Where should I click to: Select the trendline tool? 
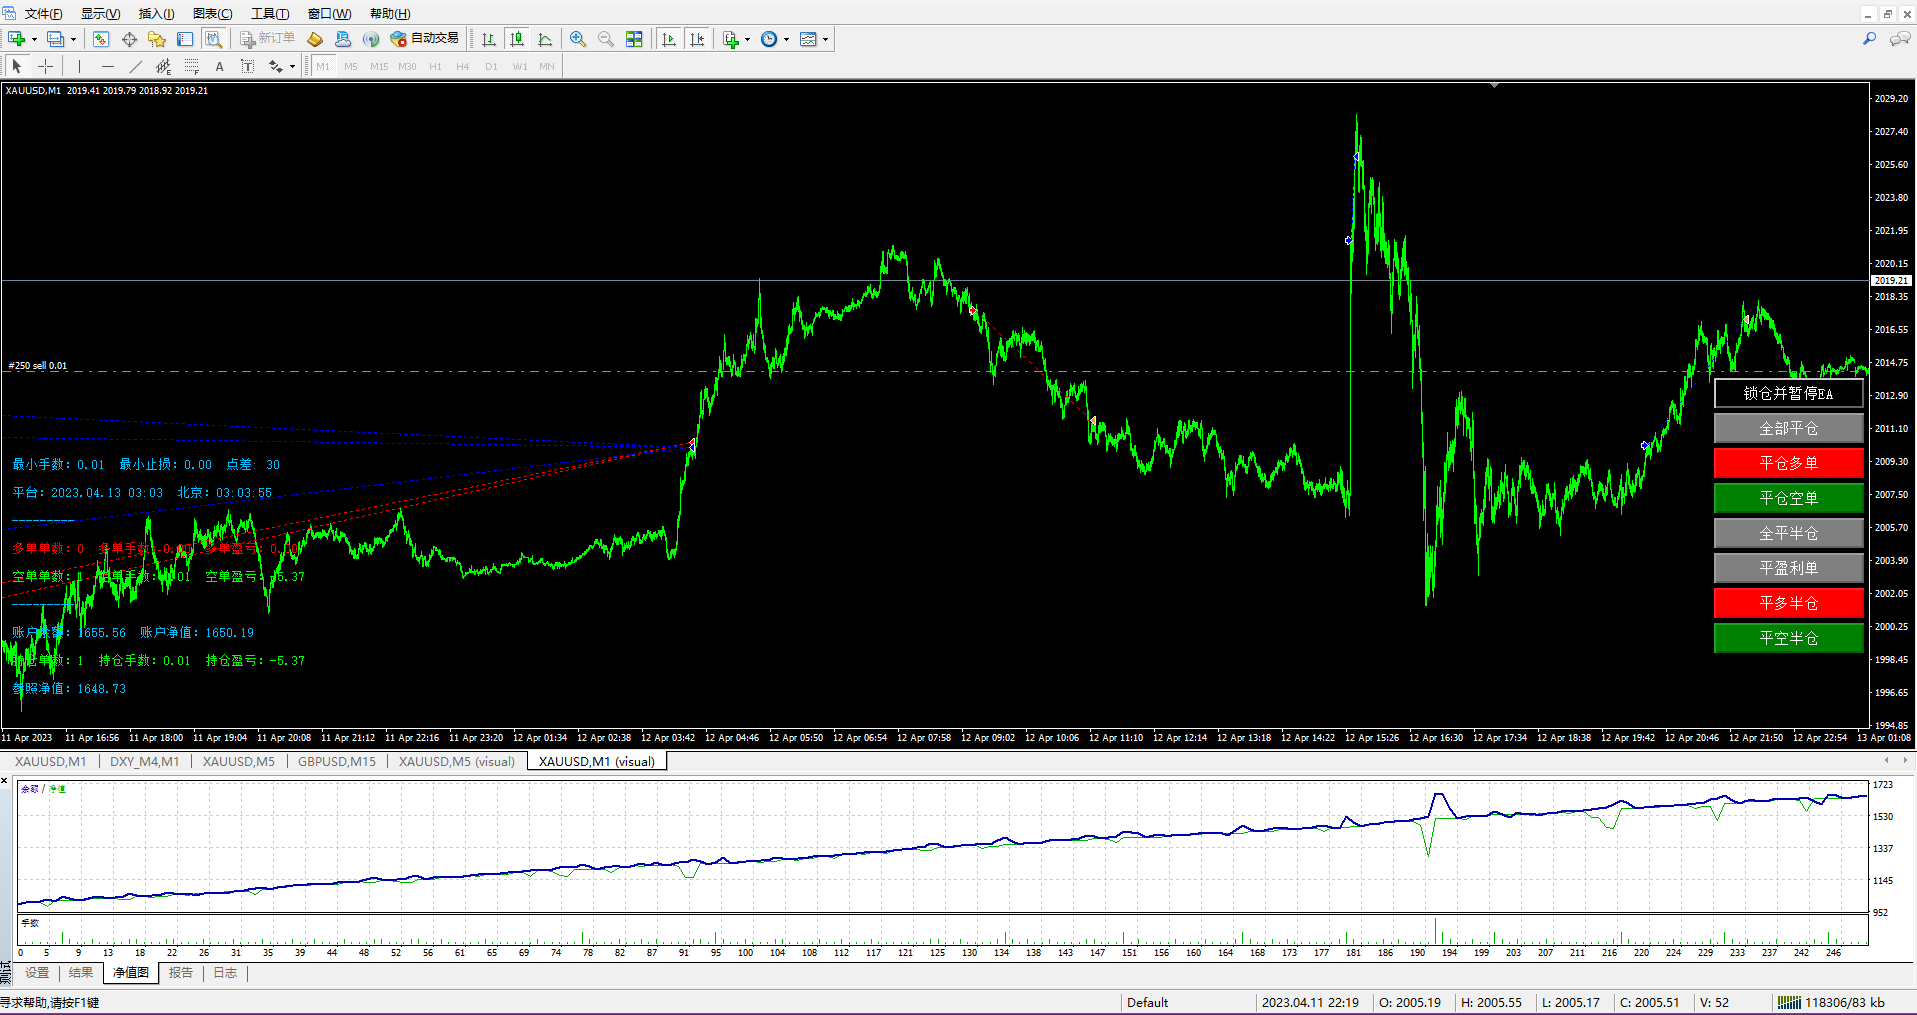[135, 66]
